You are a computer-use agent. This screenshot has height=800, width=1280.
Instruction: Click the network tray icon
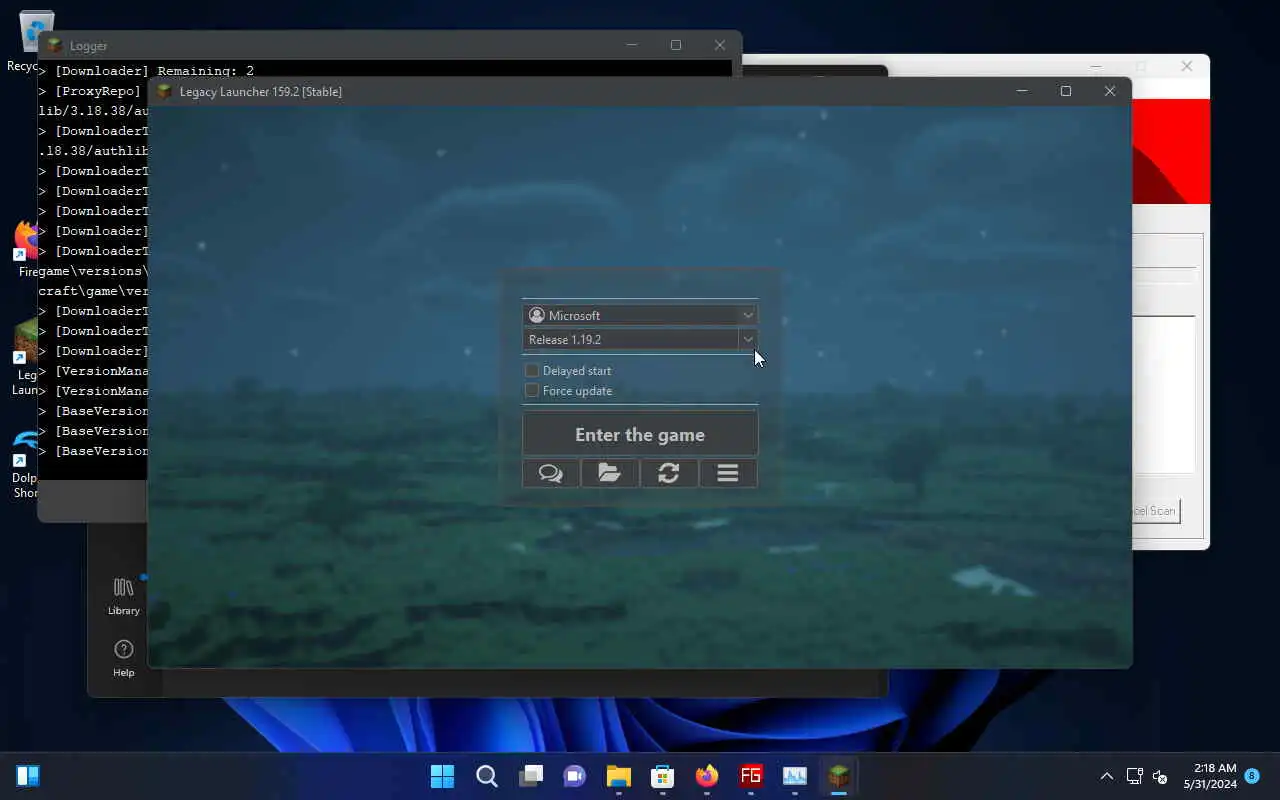pyautogui.click(x=1135, y=776)
